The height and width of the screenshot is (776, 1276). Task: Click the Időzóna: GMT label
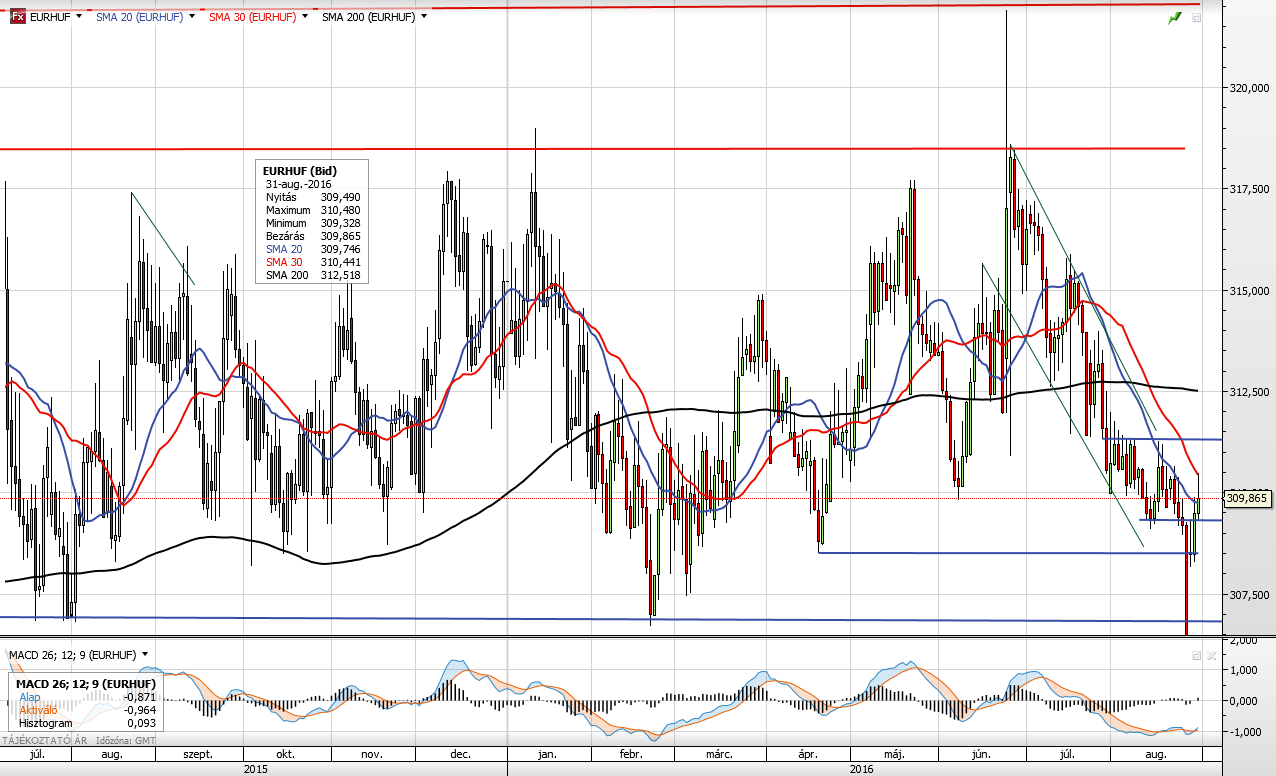127,741
